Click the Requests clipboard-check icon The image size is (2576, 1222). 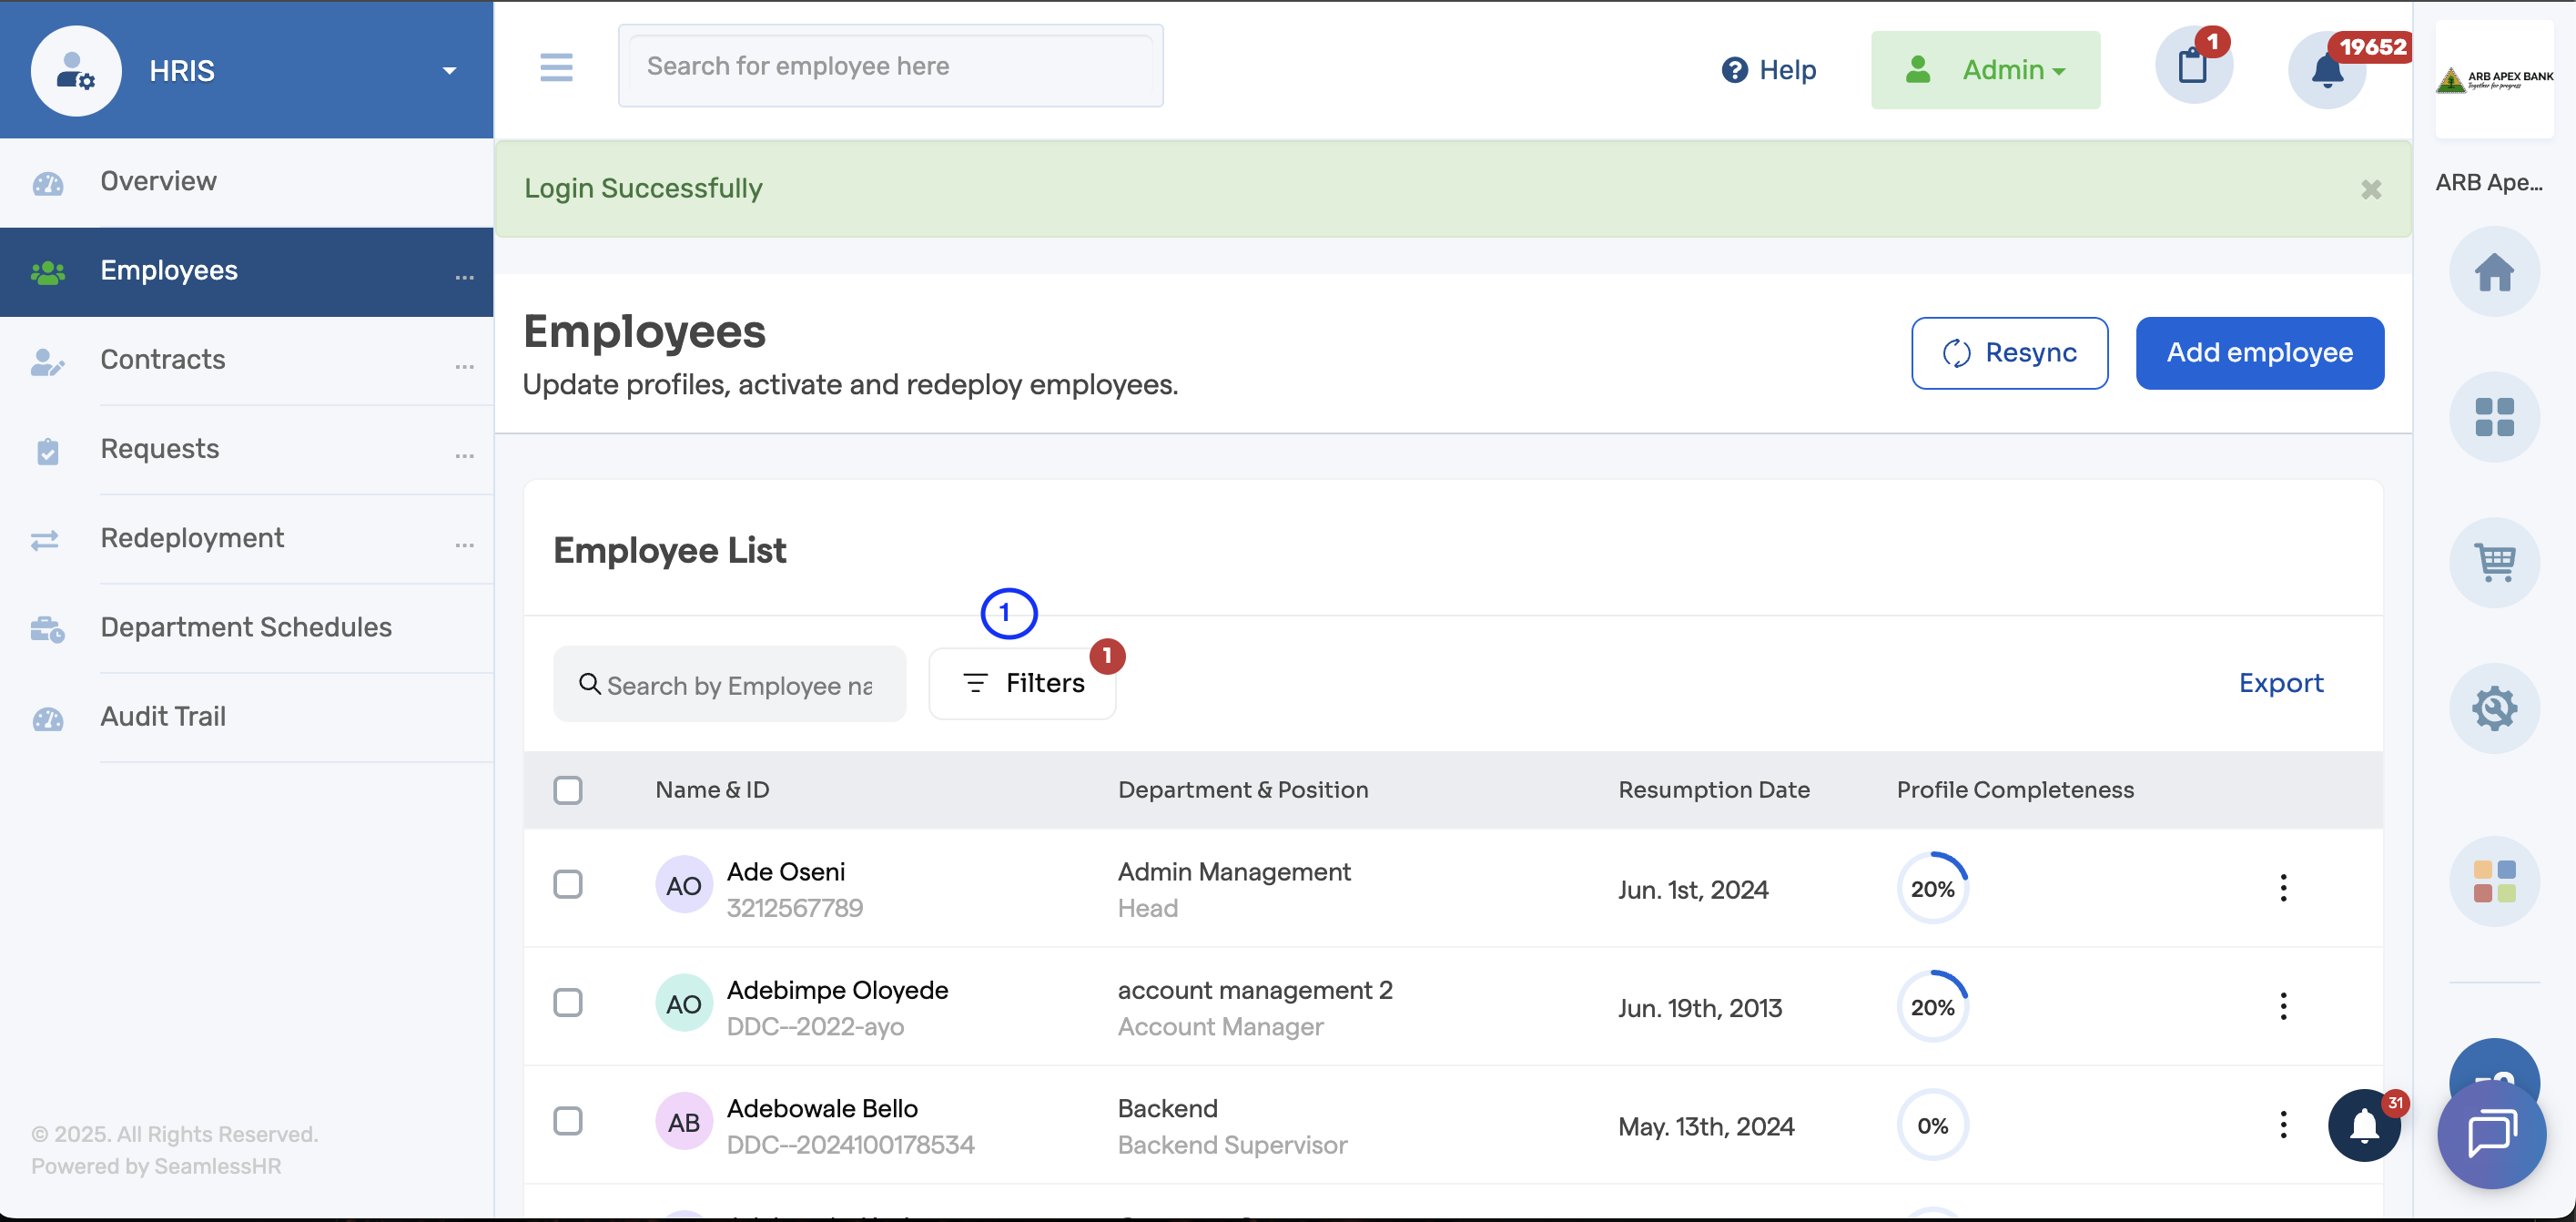[48, 451]
